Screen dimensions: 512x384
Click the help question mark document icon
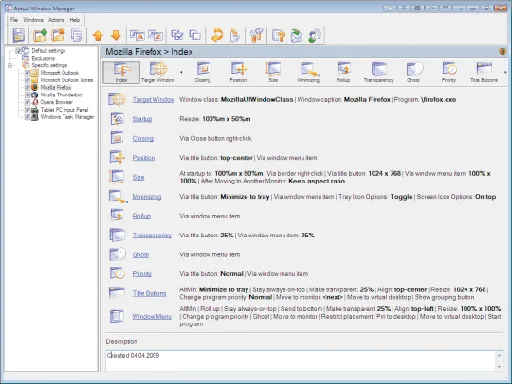pyautogui.click(x=278, y=35)
